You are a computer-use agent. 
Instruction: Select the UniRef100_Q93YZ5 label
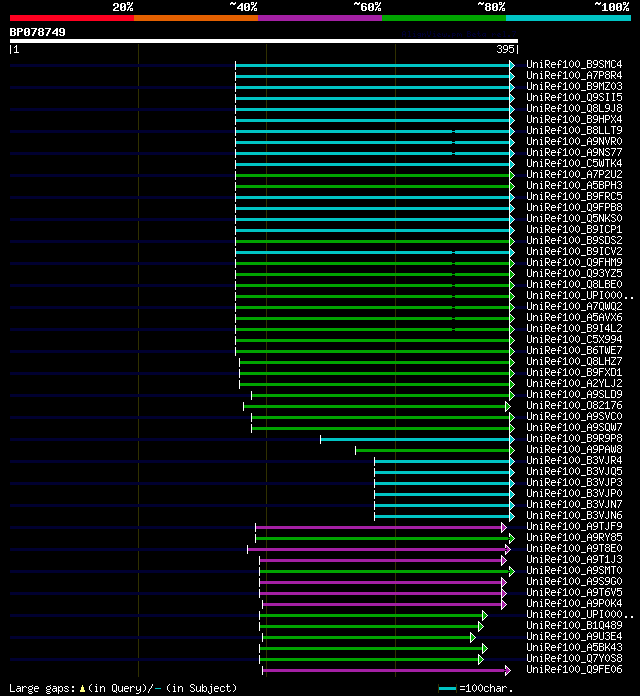click(x=574, y=273)
